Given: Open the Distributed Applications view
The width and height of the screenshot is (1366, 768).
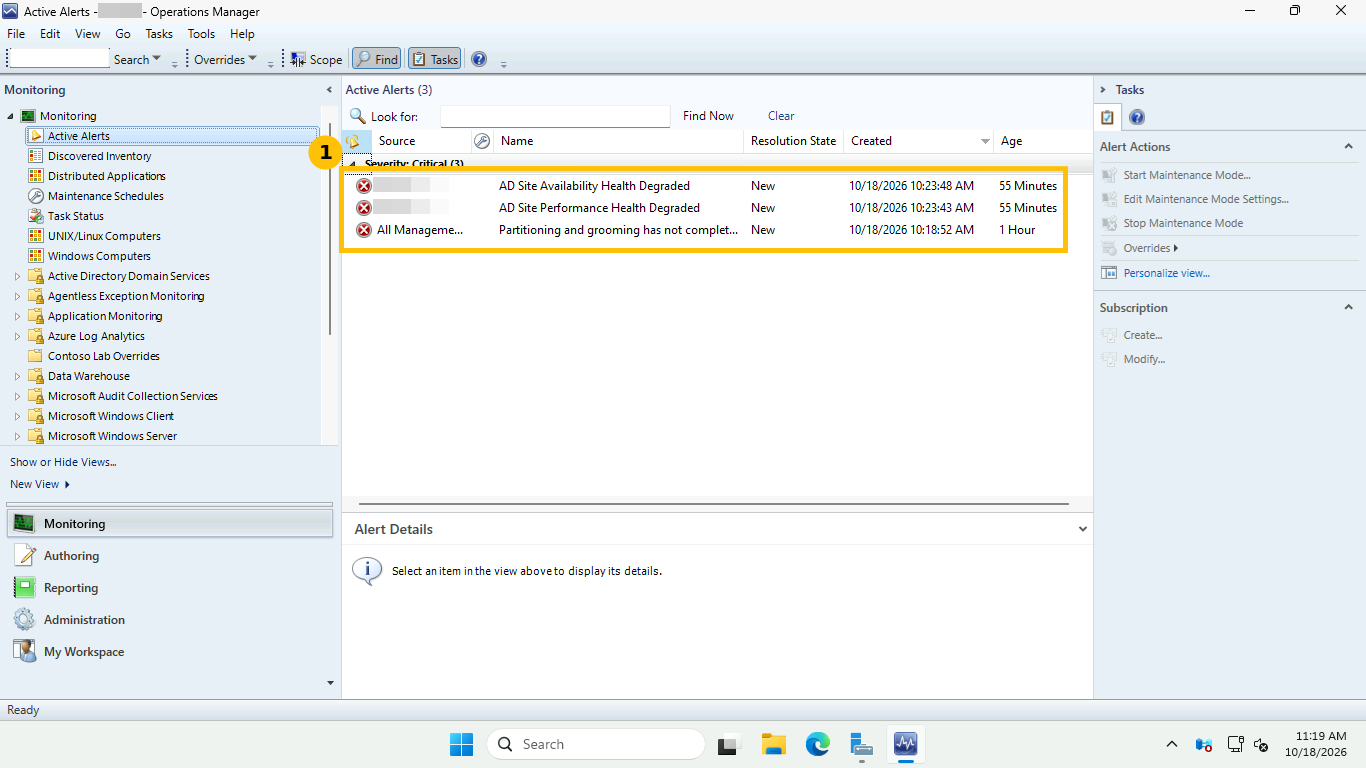Looking at the screenshot, I should click(x=107, y=176).
